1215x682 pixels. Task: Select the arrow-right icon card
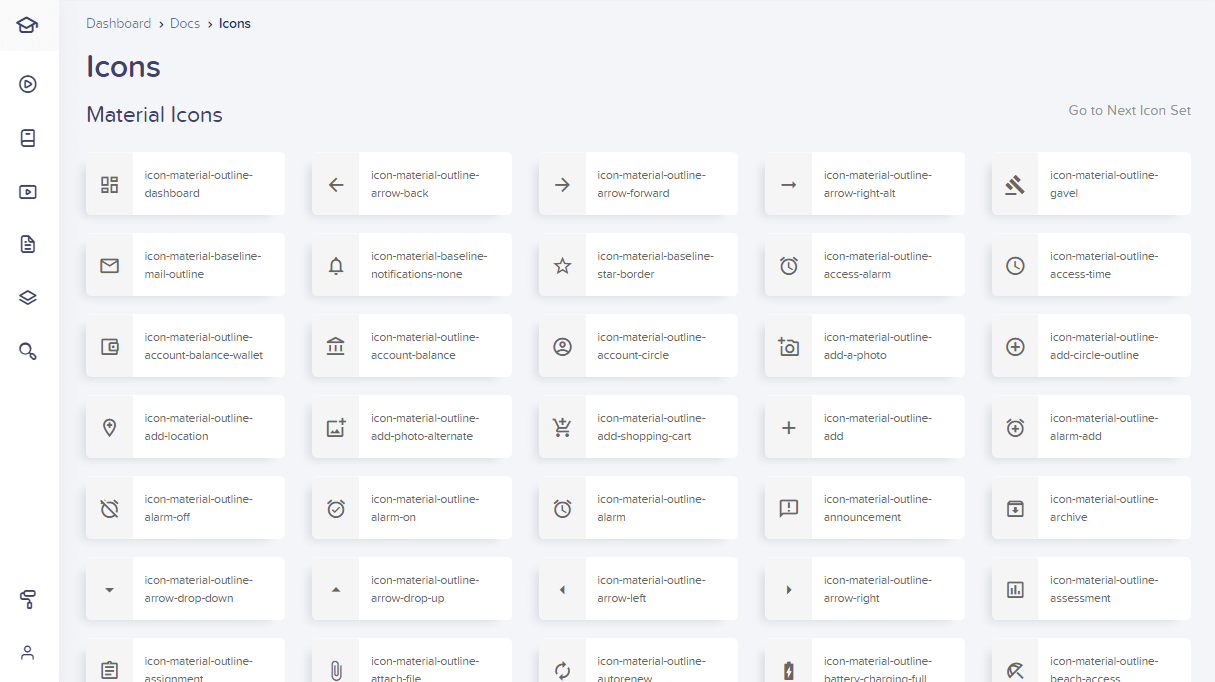pos(864,589)
